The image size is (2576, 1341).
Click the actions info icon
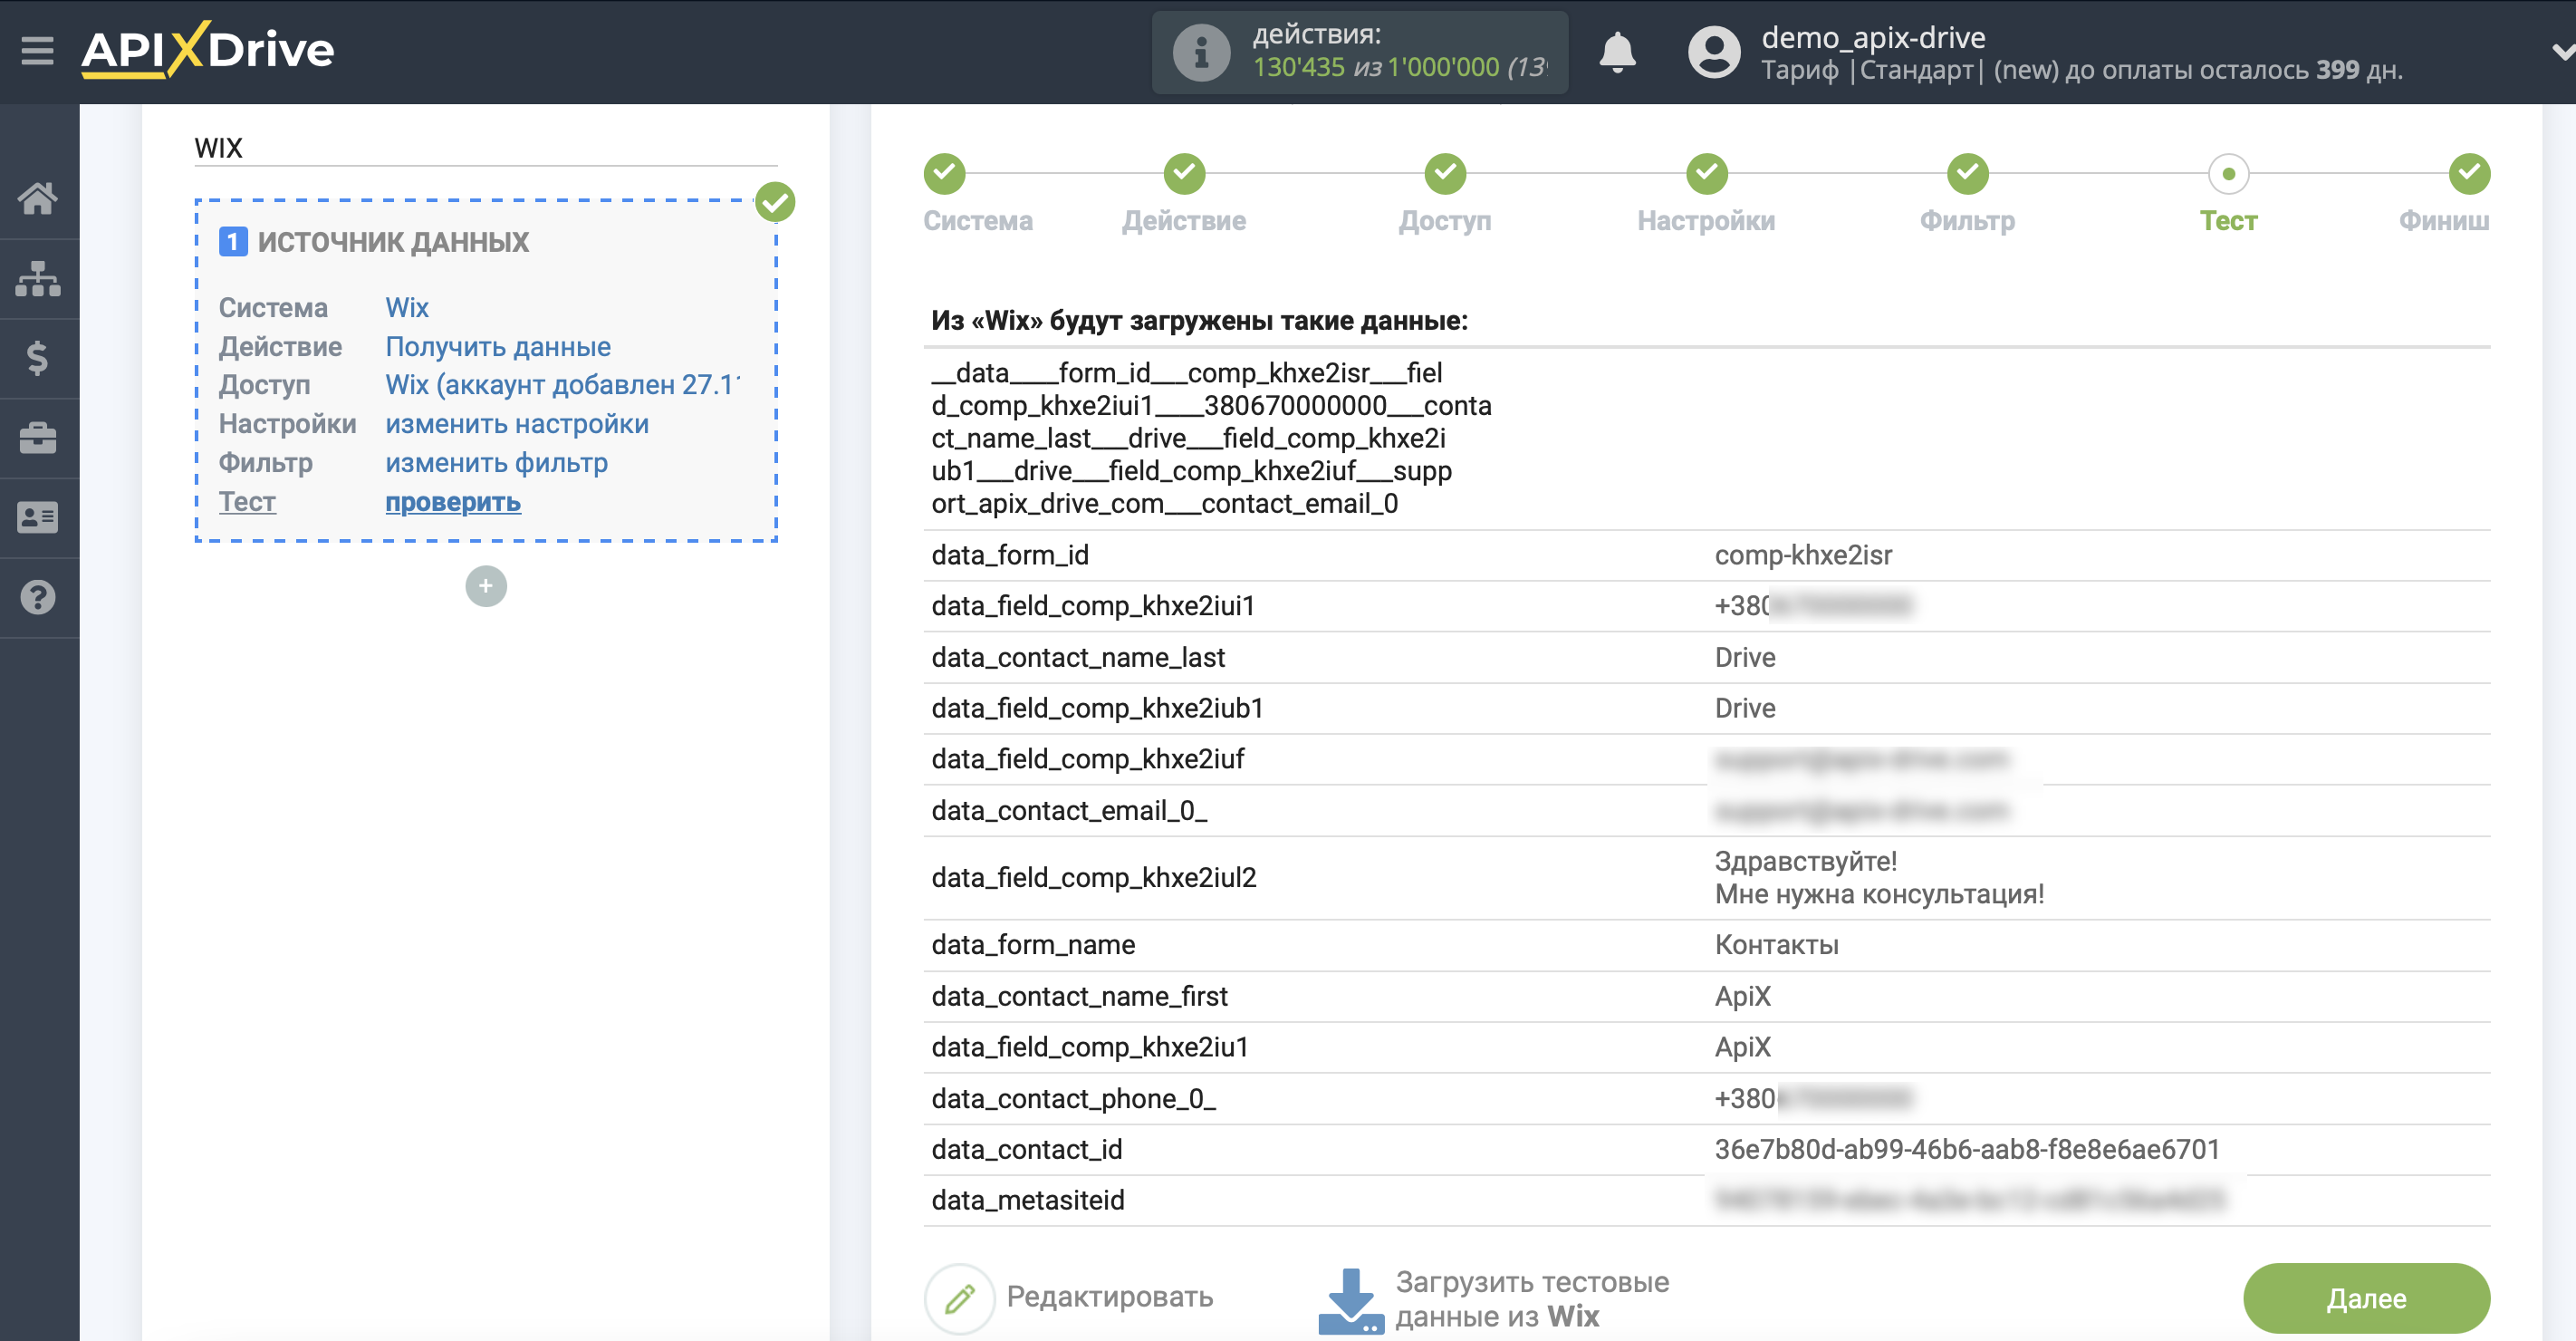tap(1201, 52)
